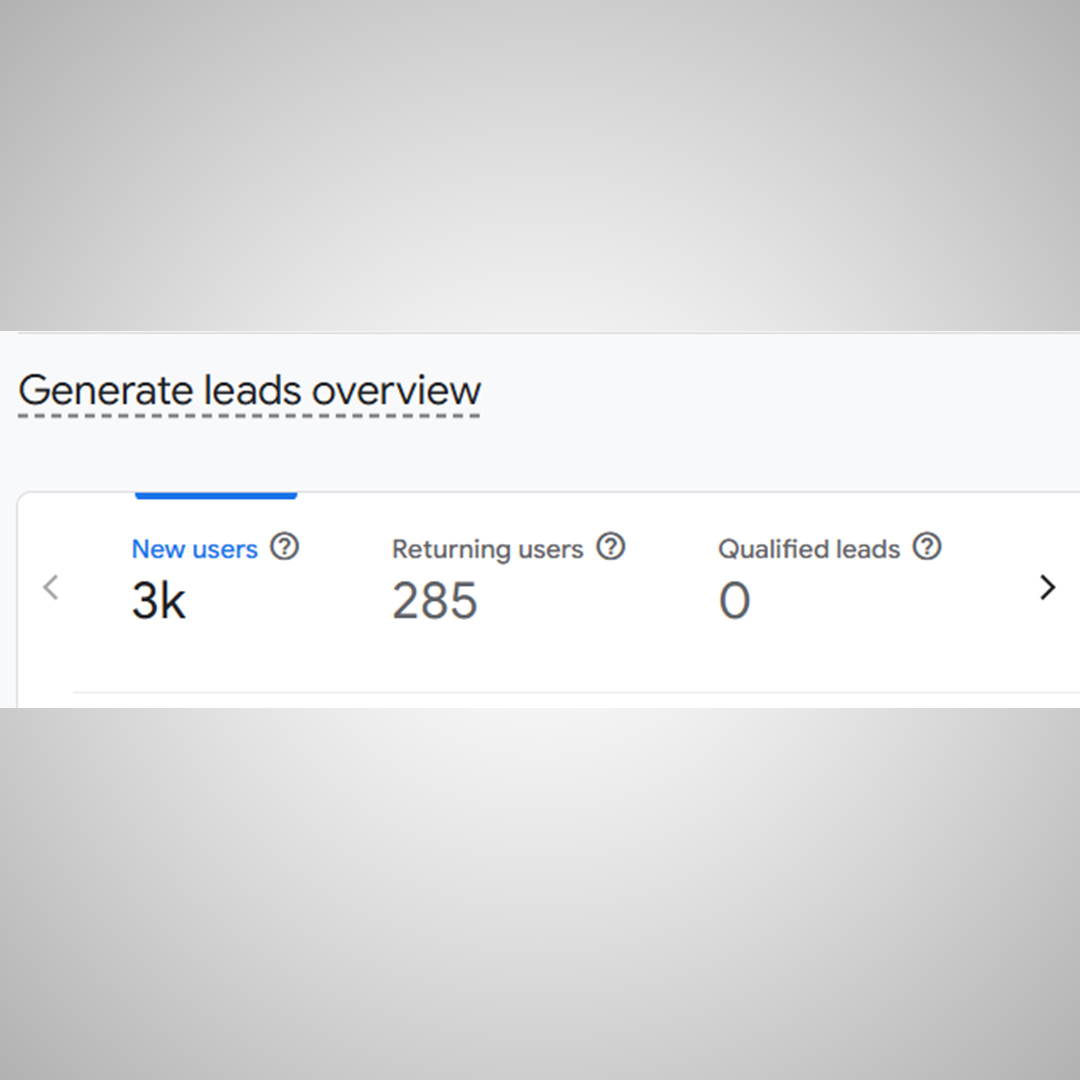Click the 3k New users value
Viewport: 1080px width, 1080px height.
coord(159,601)
